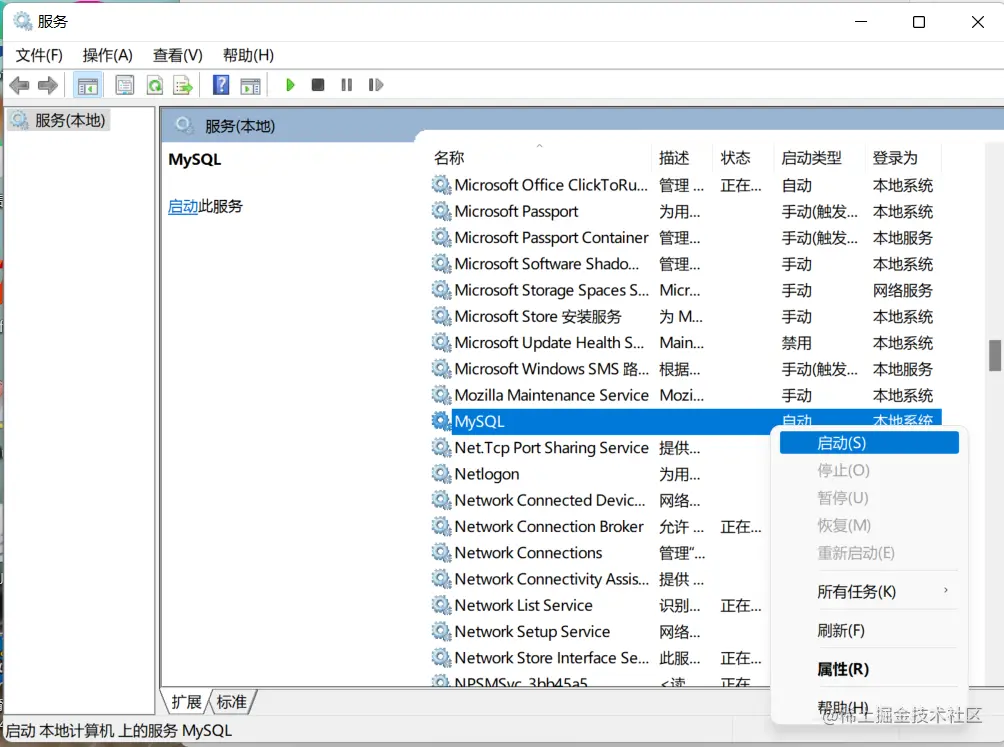The height and width of the screenshot is (747, 1004).
Task: Click the 服务(本地) header of the right pane
Action: point(239,126)
